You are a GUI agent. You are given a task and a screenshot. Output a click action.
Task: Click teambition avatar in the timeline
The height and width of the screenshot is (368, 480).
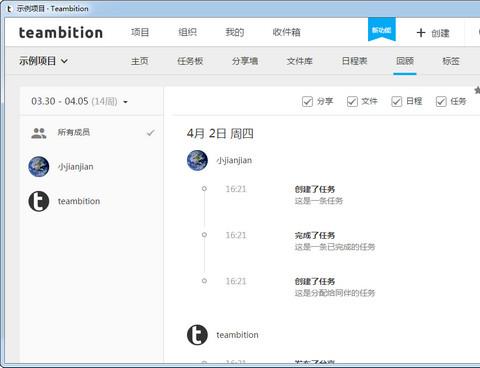197,335
